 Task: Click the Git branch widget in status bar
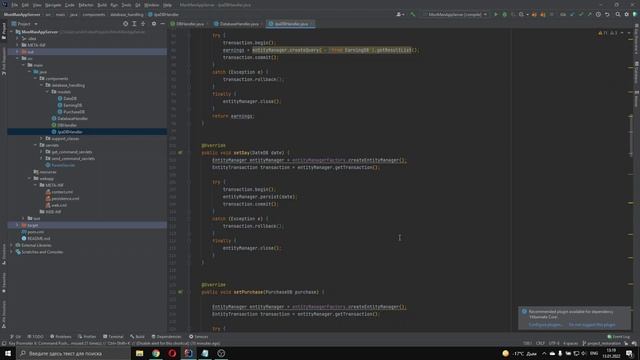point(602,343)
